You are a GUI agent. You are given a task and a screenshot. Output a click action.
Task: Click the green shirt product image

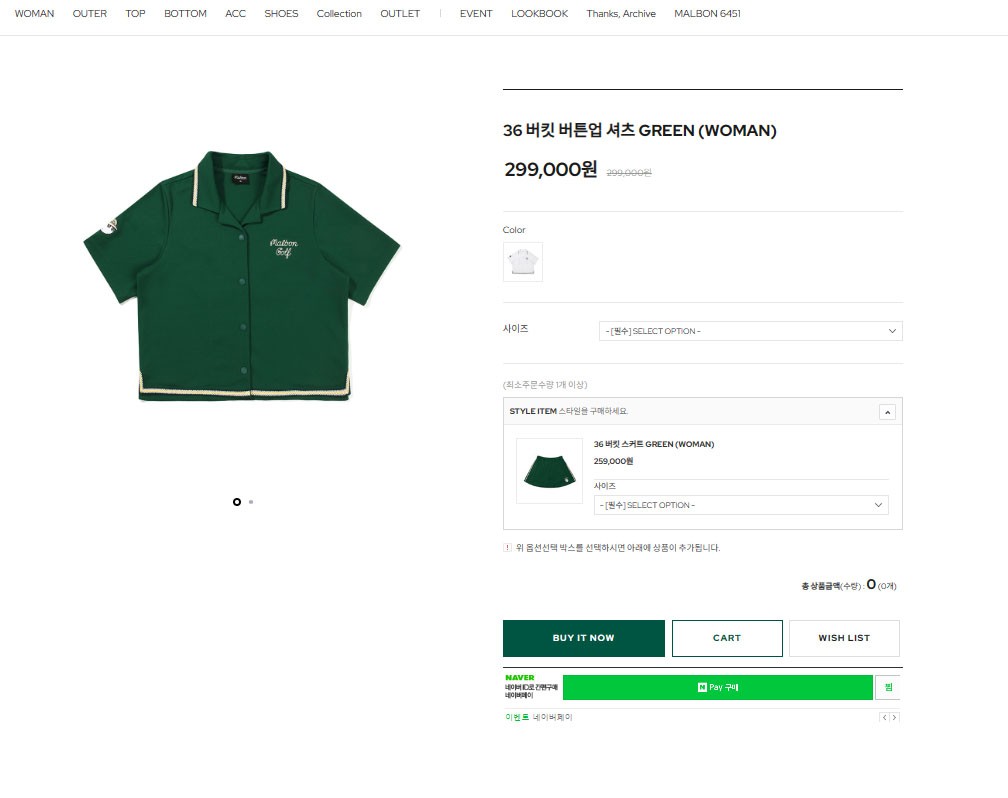(x=242, y=275)
